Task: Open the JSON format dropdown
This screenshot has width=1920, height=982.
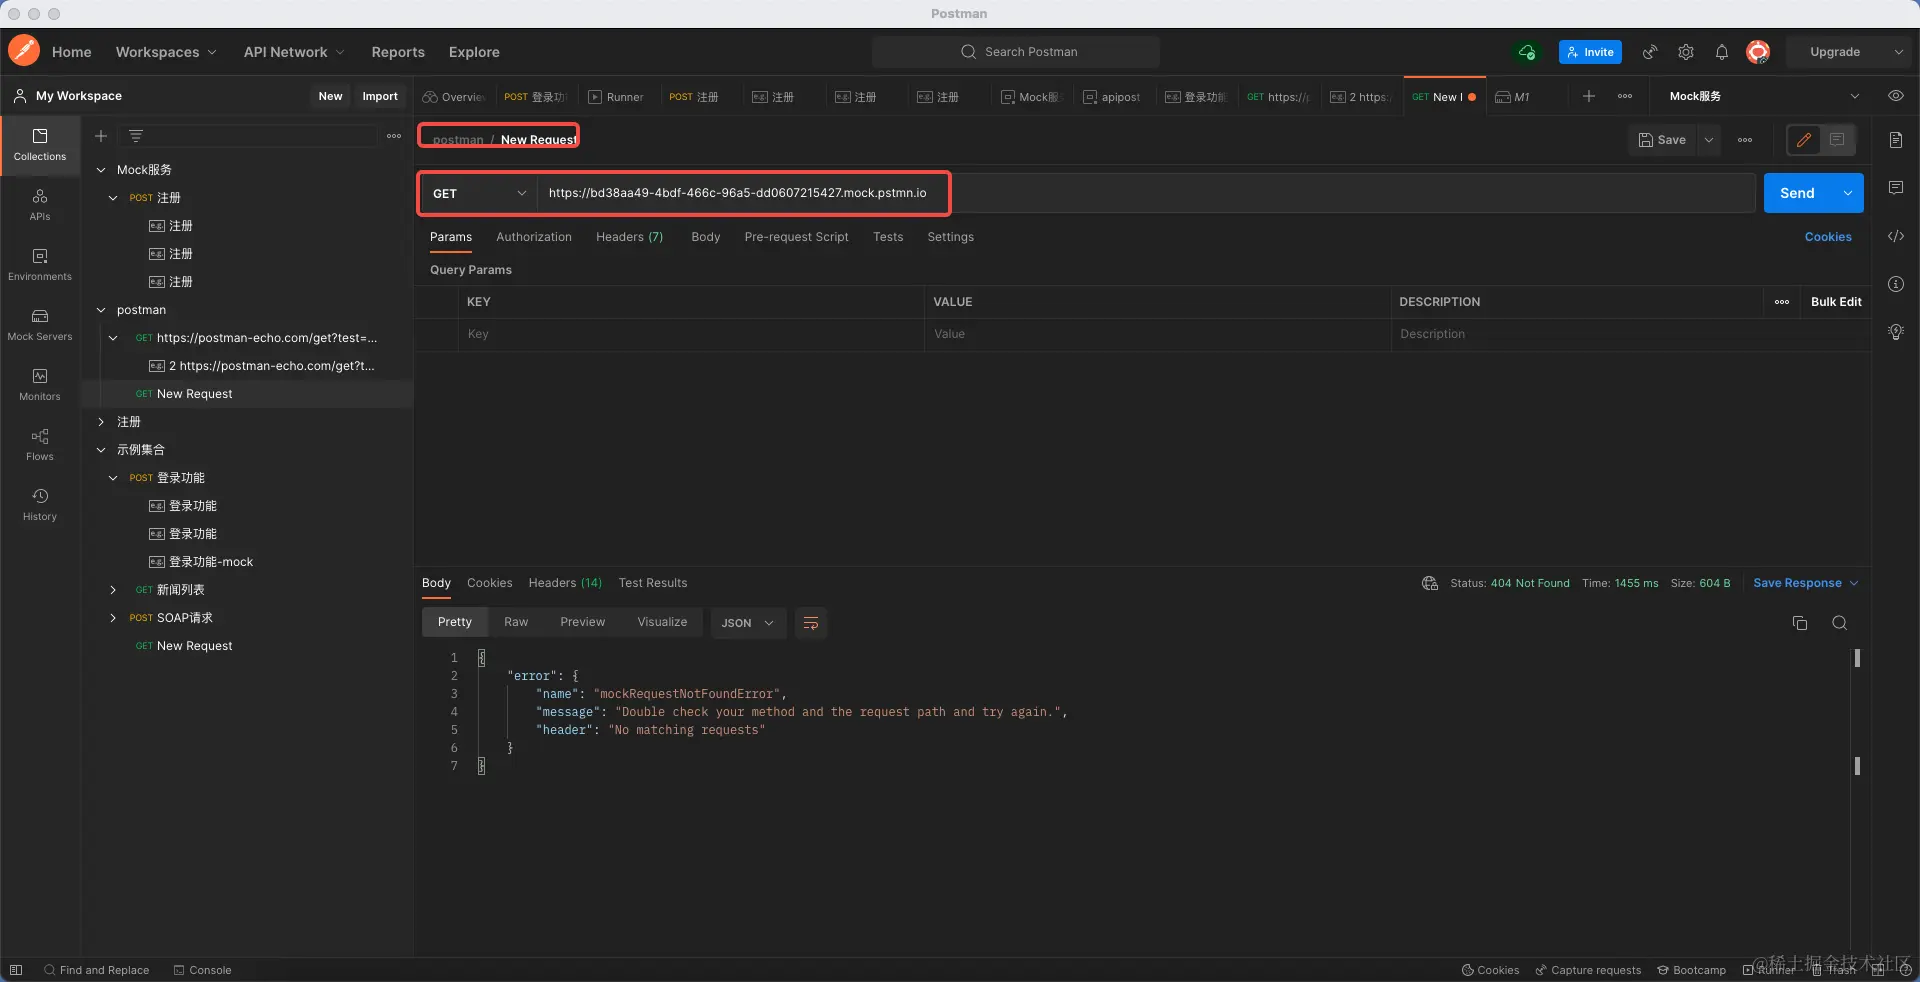Action: [747, 623]
